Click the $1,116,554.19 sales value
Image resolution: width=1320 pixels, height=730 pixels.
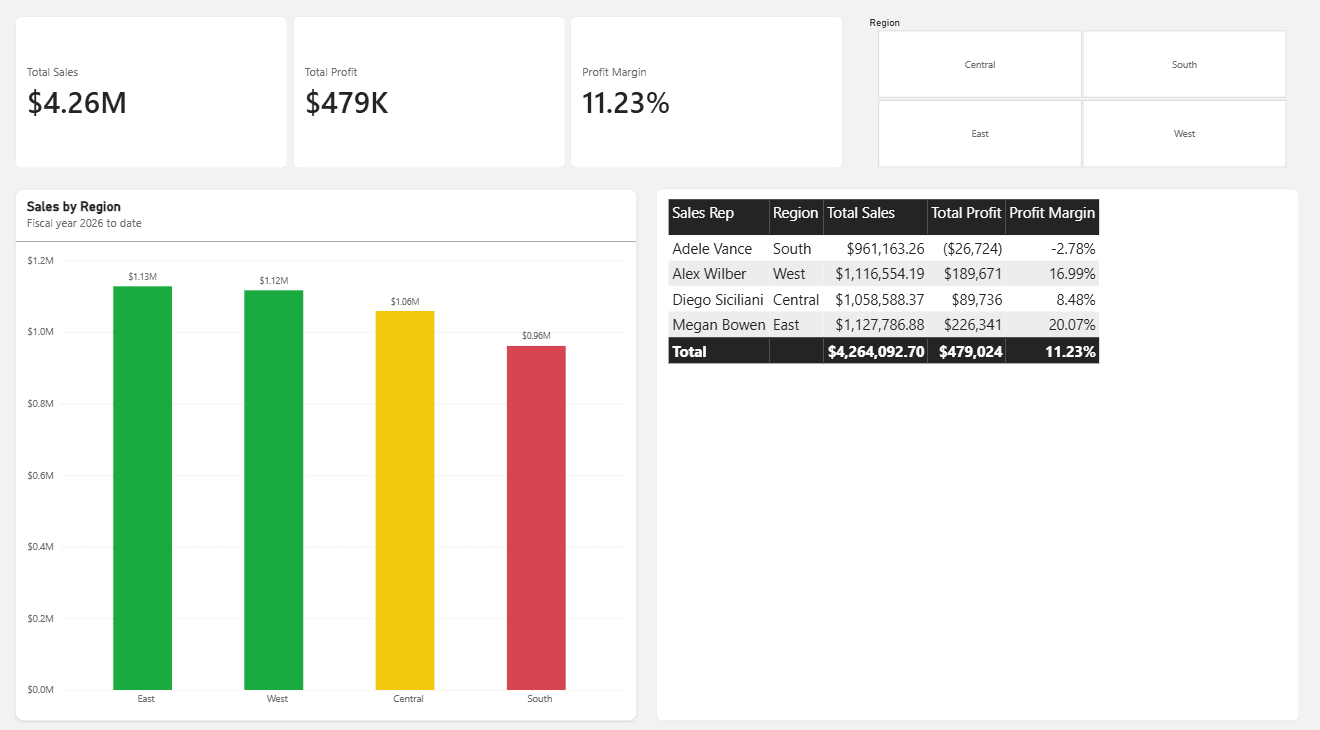[x=875, y=273]
